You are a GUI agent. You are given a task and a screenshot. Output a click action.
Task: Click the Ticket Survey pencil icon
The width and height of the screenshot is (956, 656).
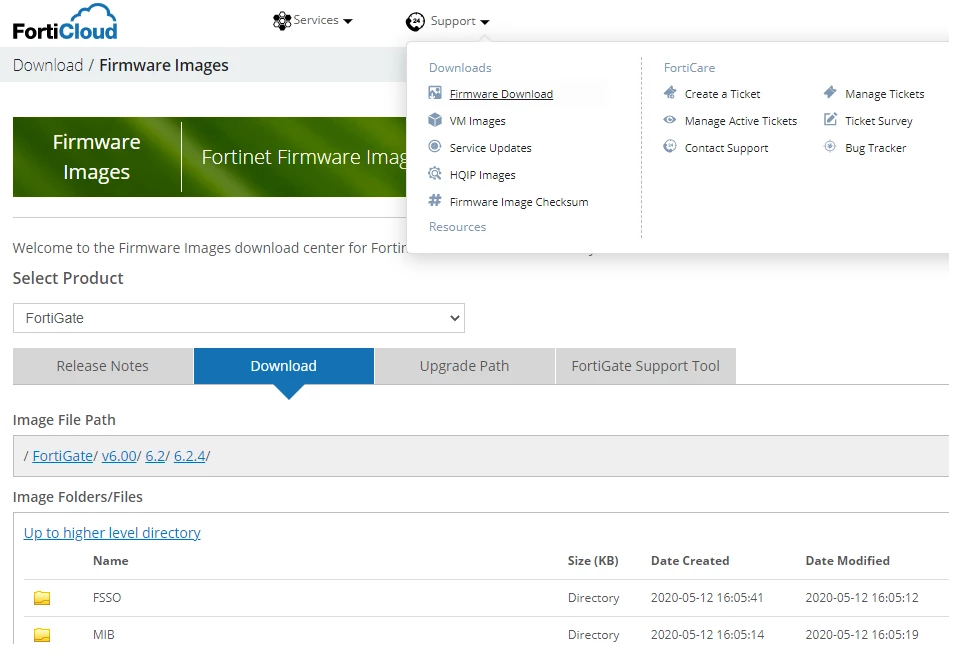(x=830, y=119)
